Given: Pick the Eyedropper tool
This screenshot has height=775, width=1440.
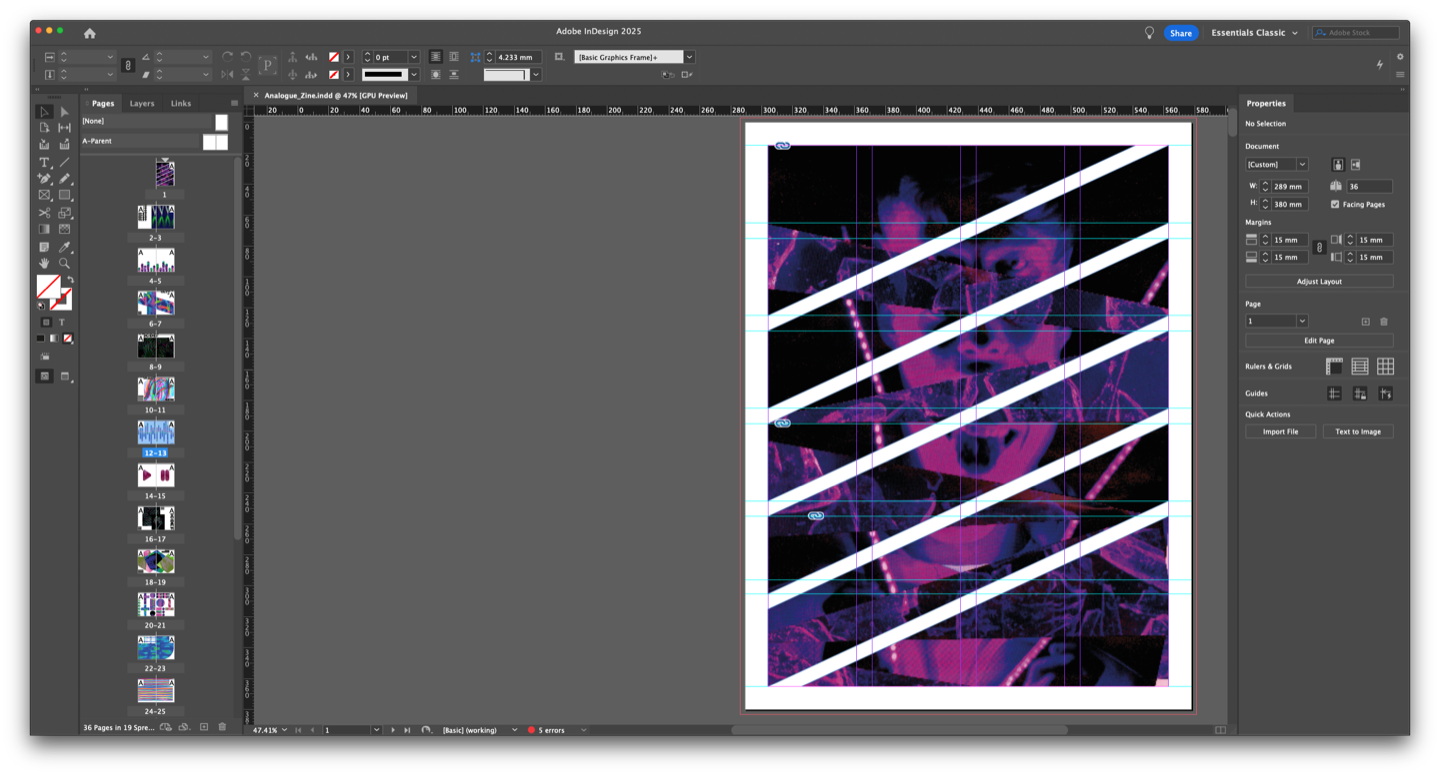Looking at the screenshot, I should 65,247.
